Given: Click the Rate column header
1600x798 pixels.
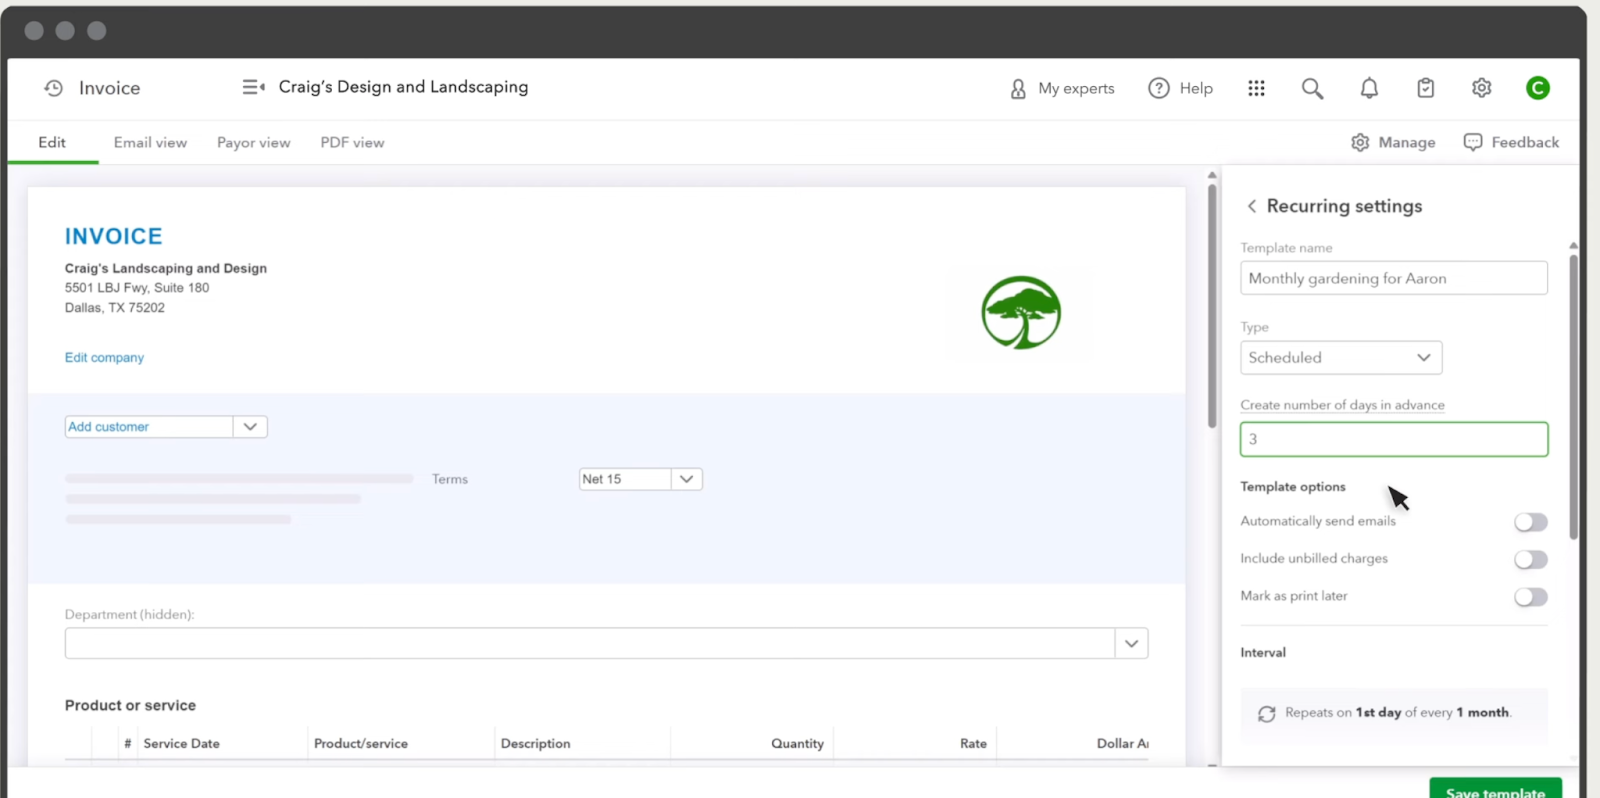Looking at the screenshot, I should click(973, 743).
